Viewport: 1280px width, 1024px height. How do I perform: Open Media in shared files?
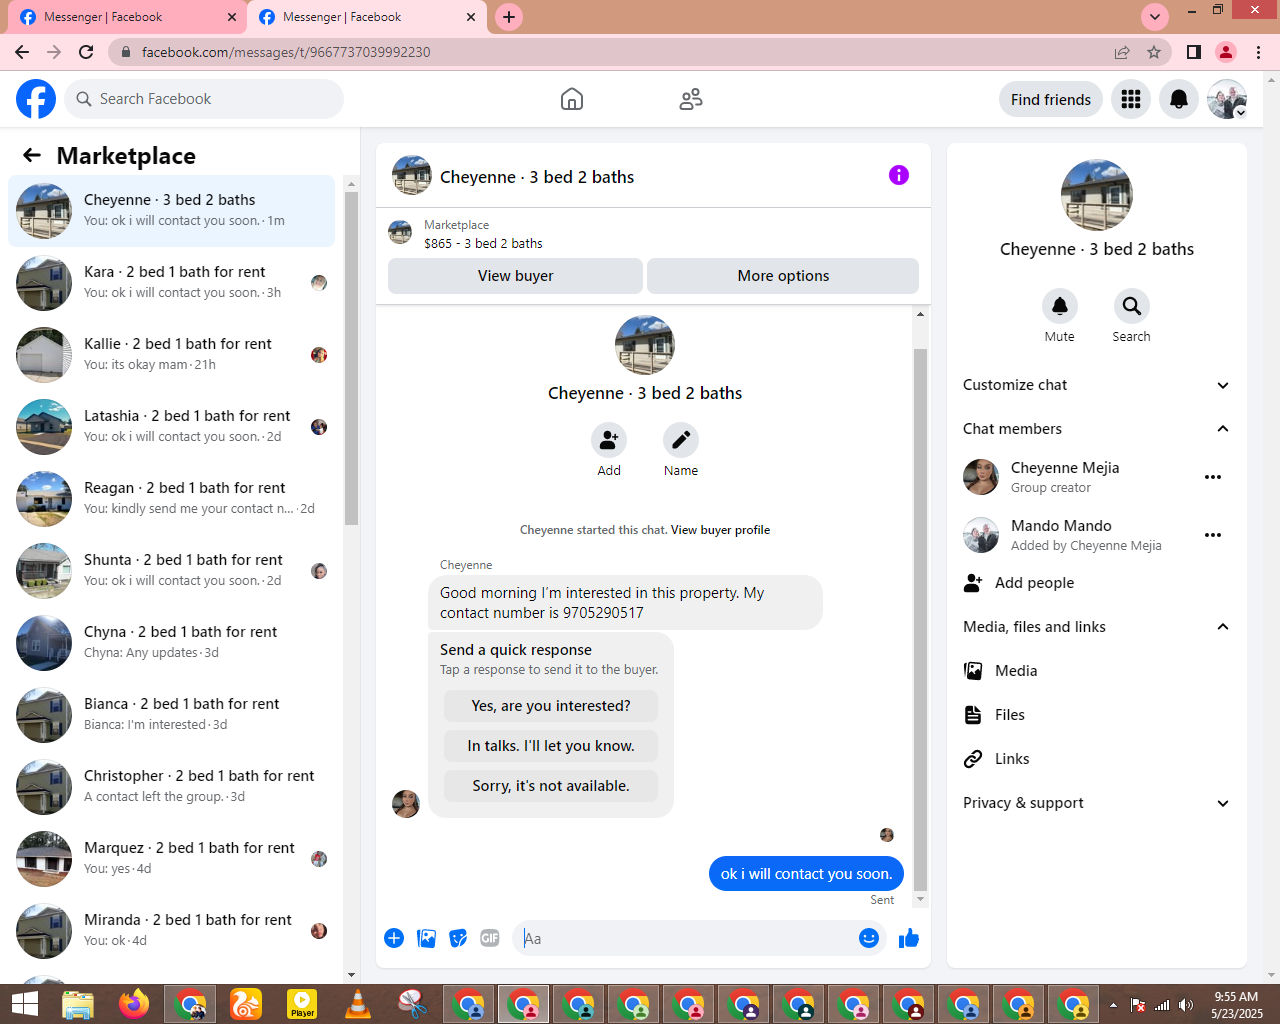click(1096, 671)
